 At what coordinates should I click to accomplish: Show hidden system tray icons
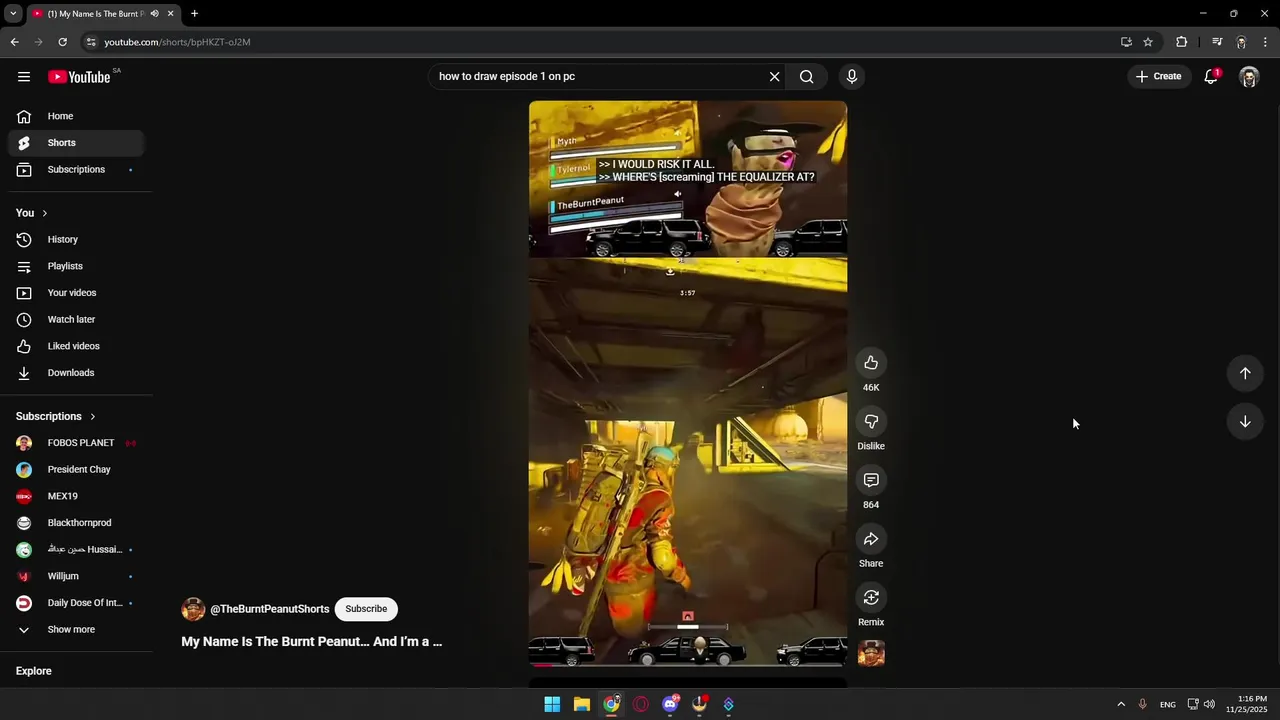click(x=1121, y=704)
